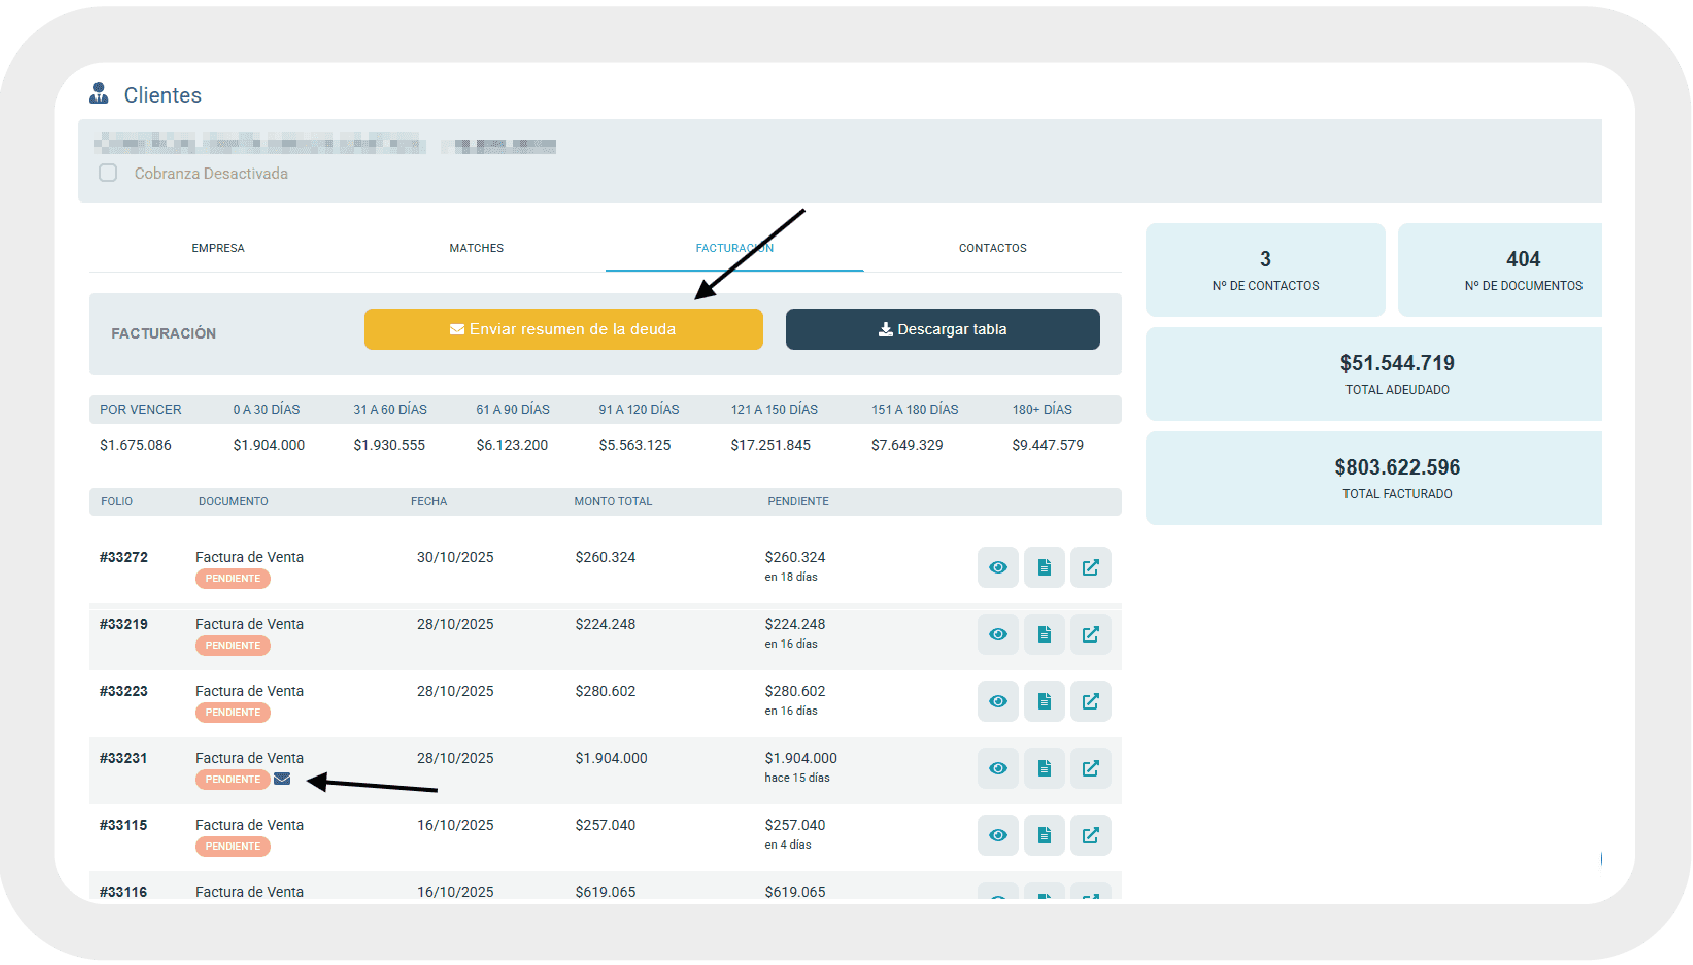Click folio #33272

point(124,557)
